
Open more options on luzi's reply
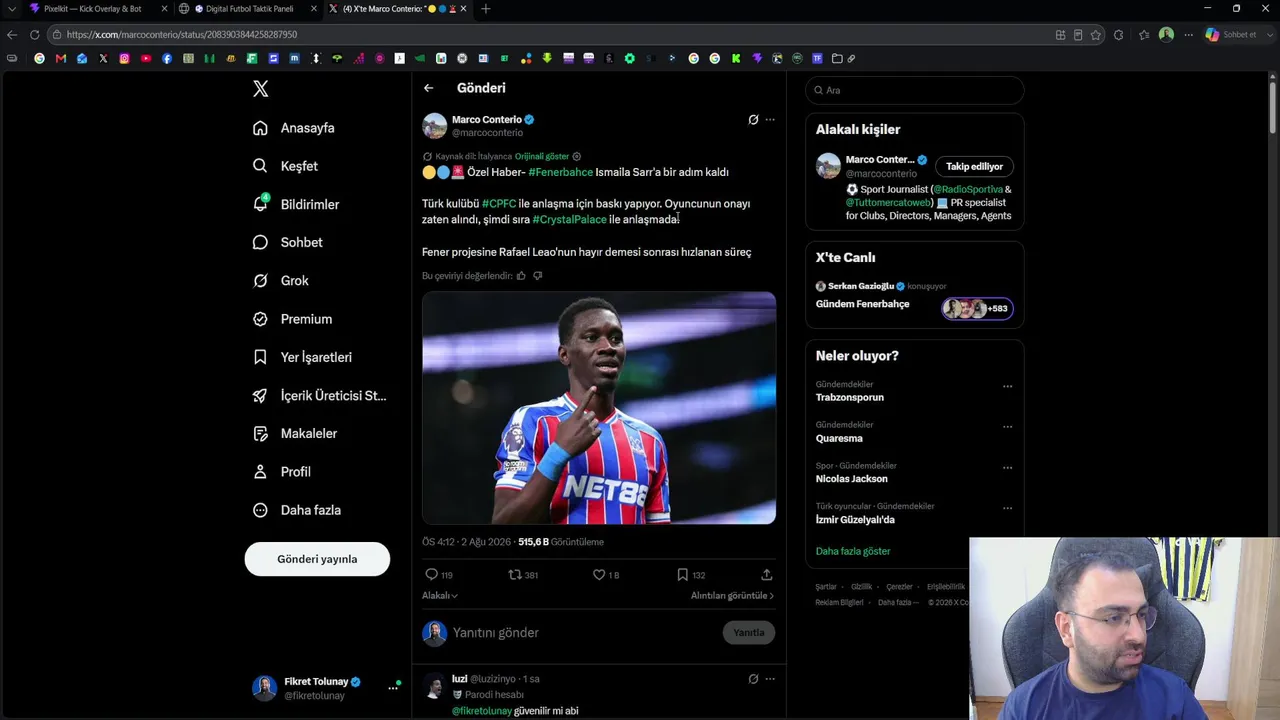click(770, 679)
